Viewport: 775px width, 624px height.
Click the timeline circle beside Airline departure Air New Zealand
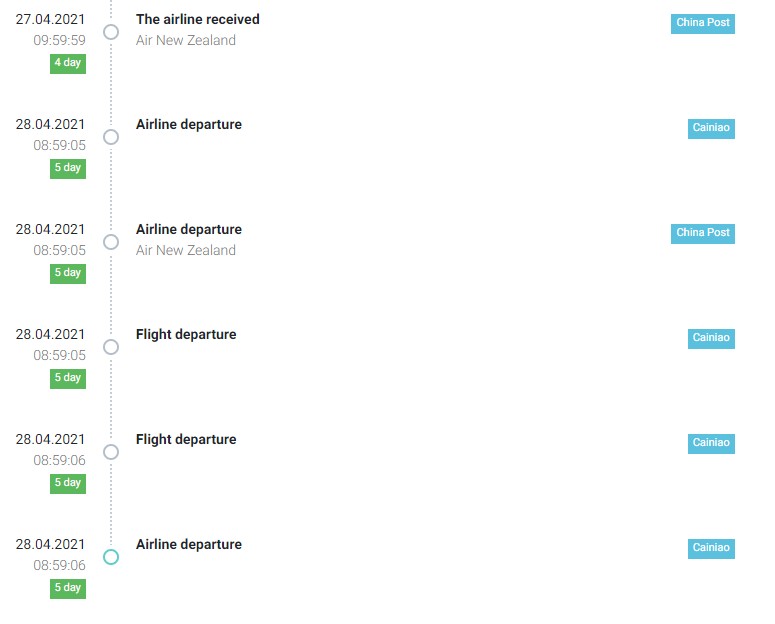click(111, 242)
